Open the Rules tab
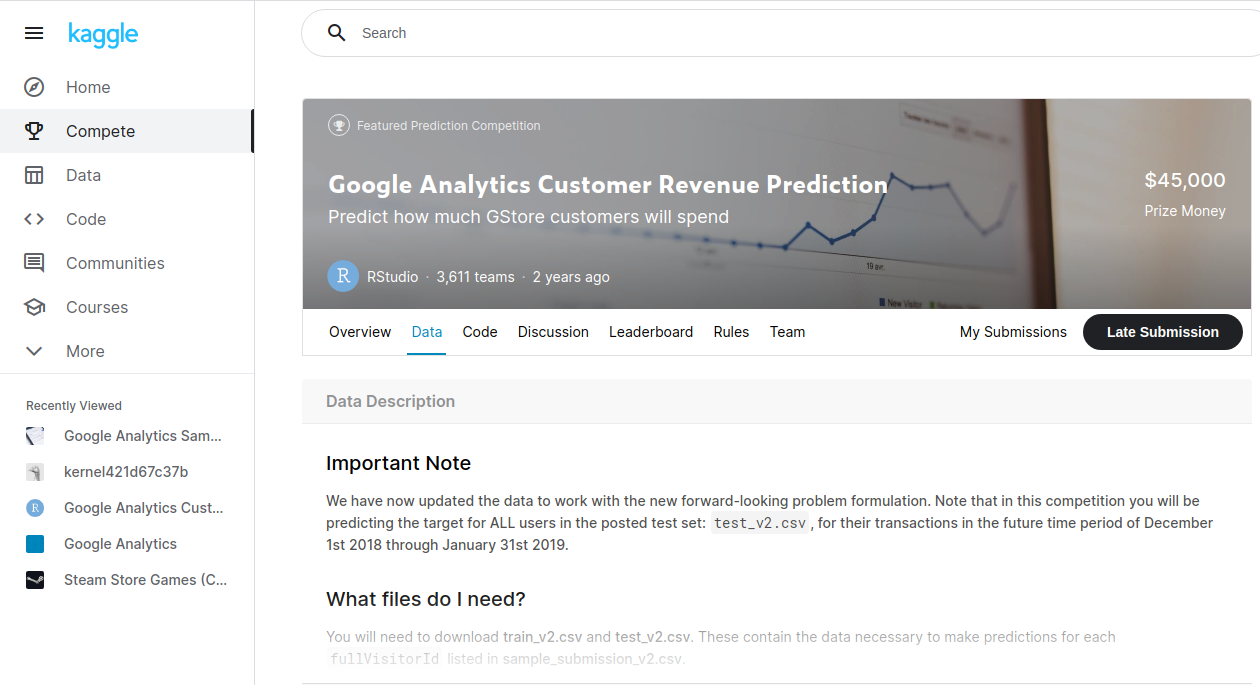The width and height of the screenshot is (1260, 685). 731,332
